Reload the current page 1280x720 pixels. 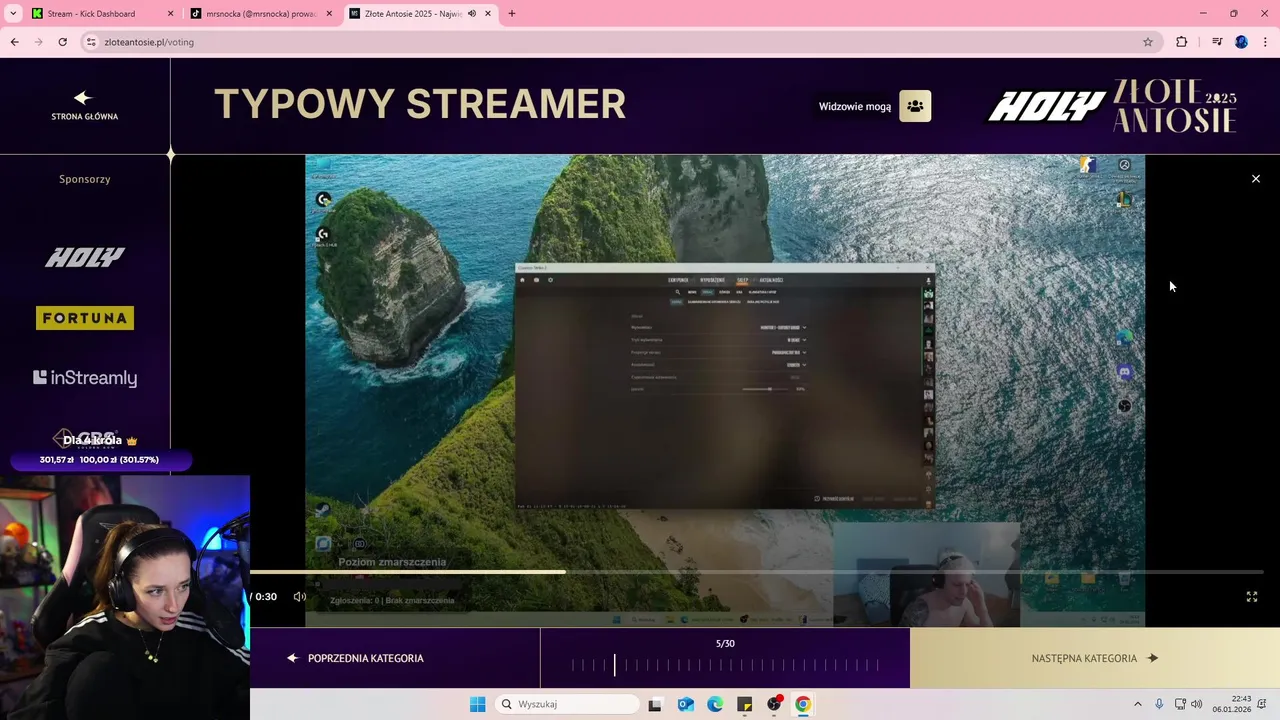(x=62, y=42)
